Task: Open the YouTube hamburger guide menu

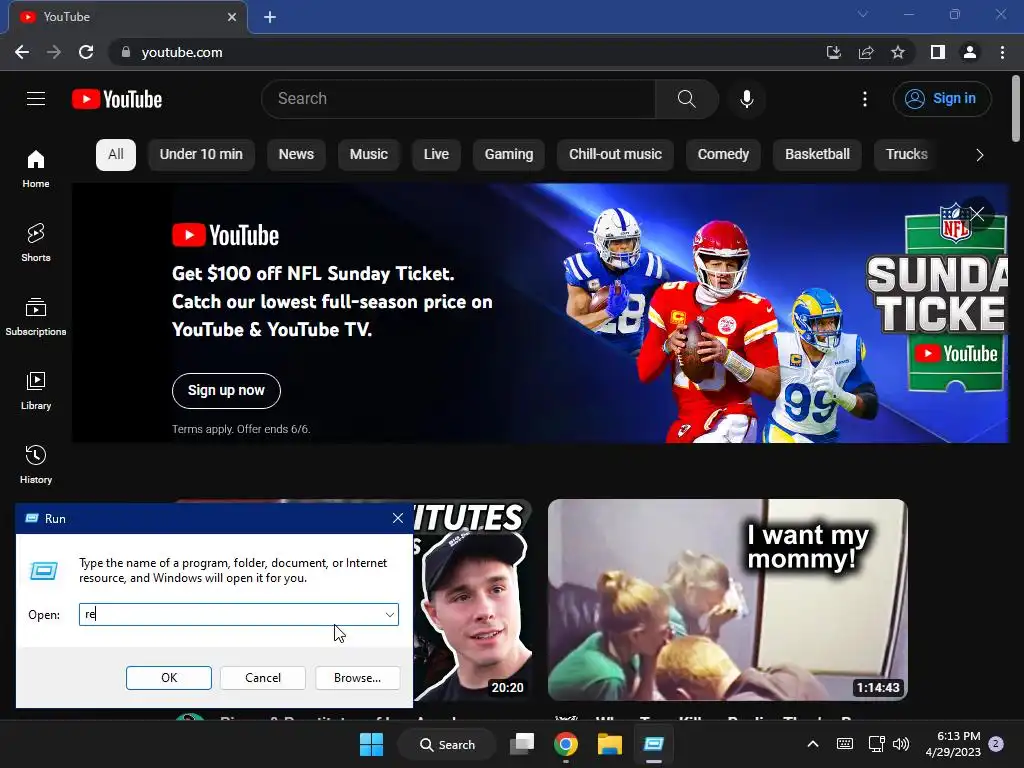Action: coord(36,99)
